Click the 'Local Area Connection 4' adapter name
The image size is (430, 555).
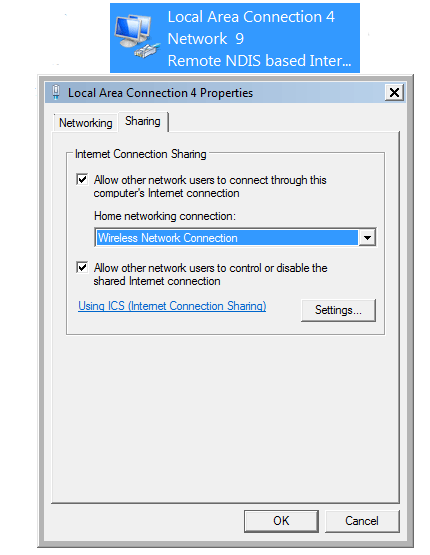click(x=251, y=17)
